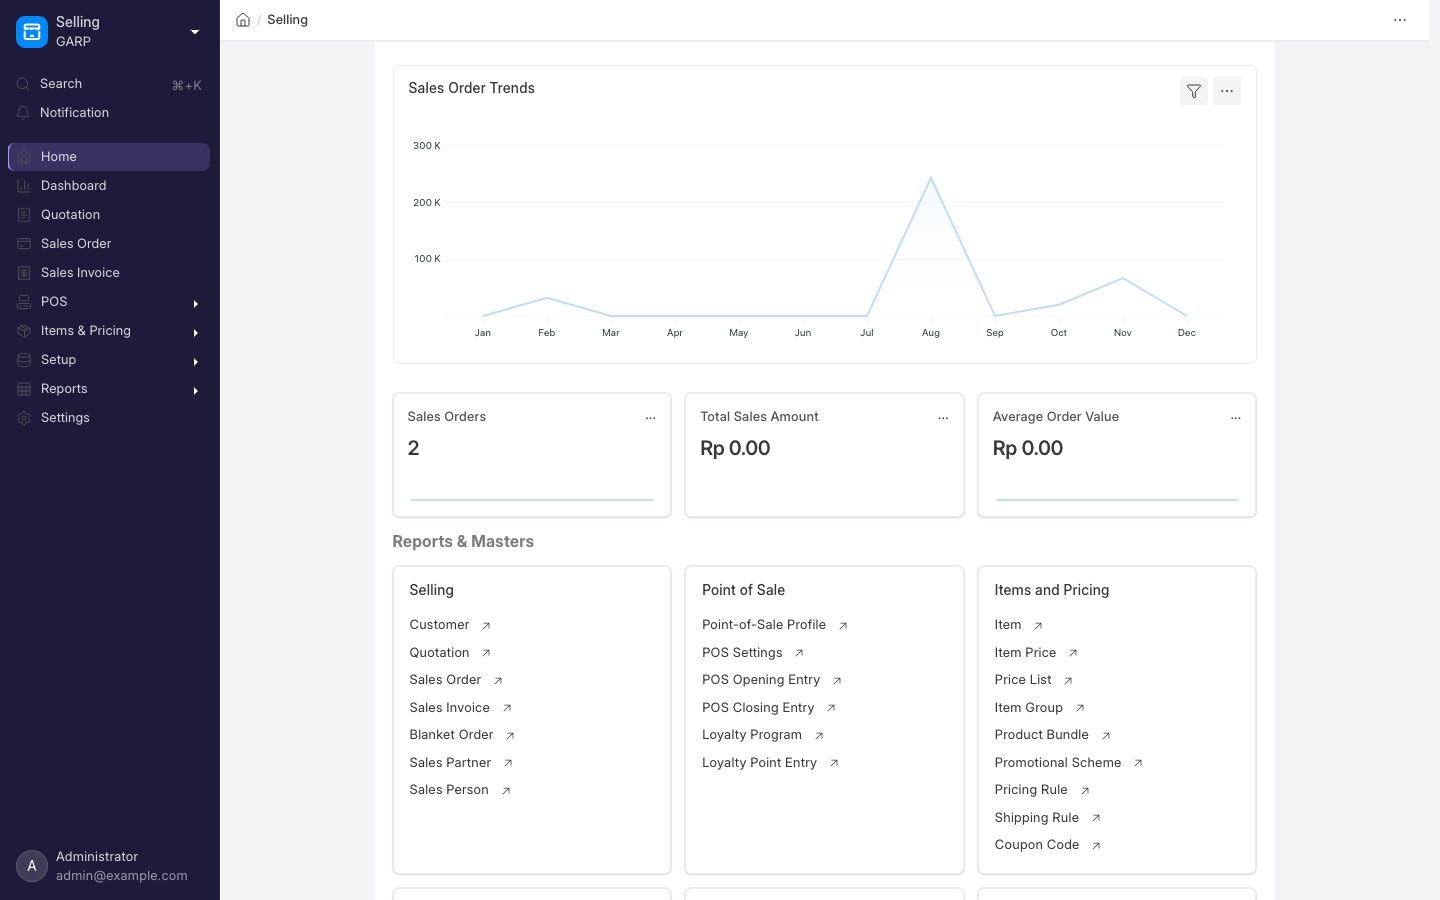Open the Product Bundle link
This screenshot has width=1440, height=900.
pos(1041,735)
